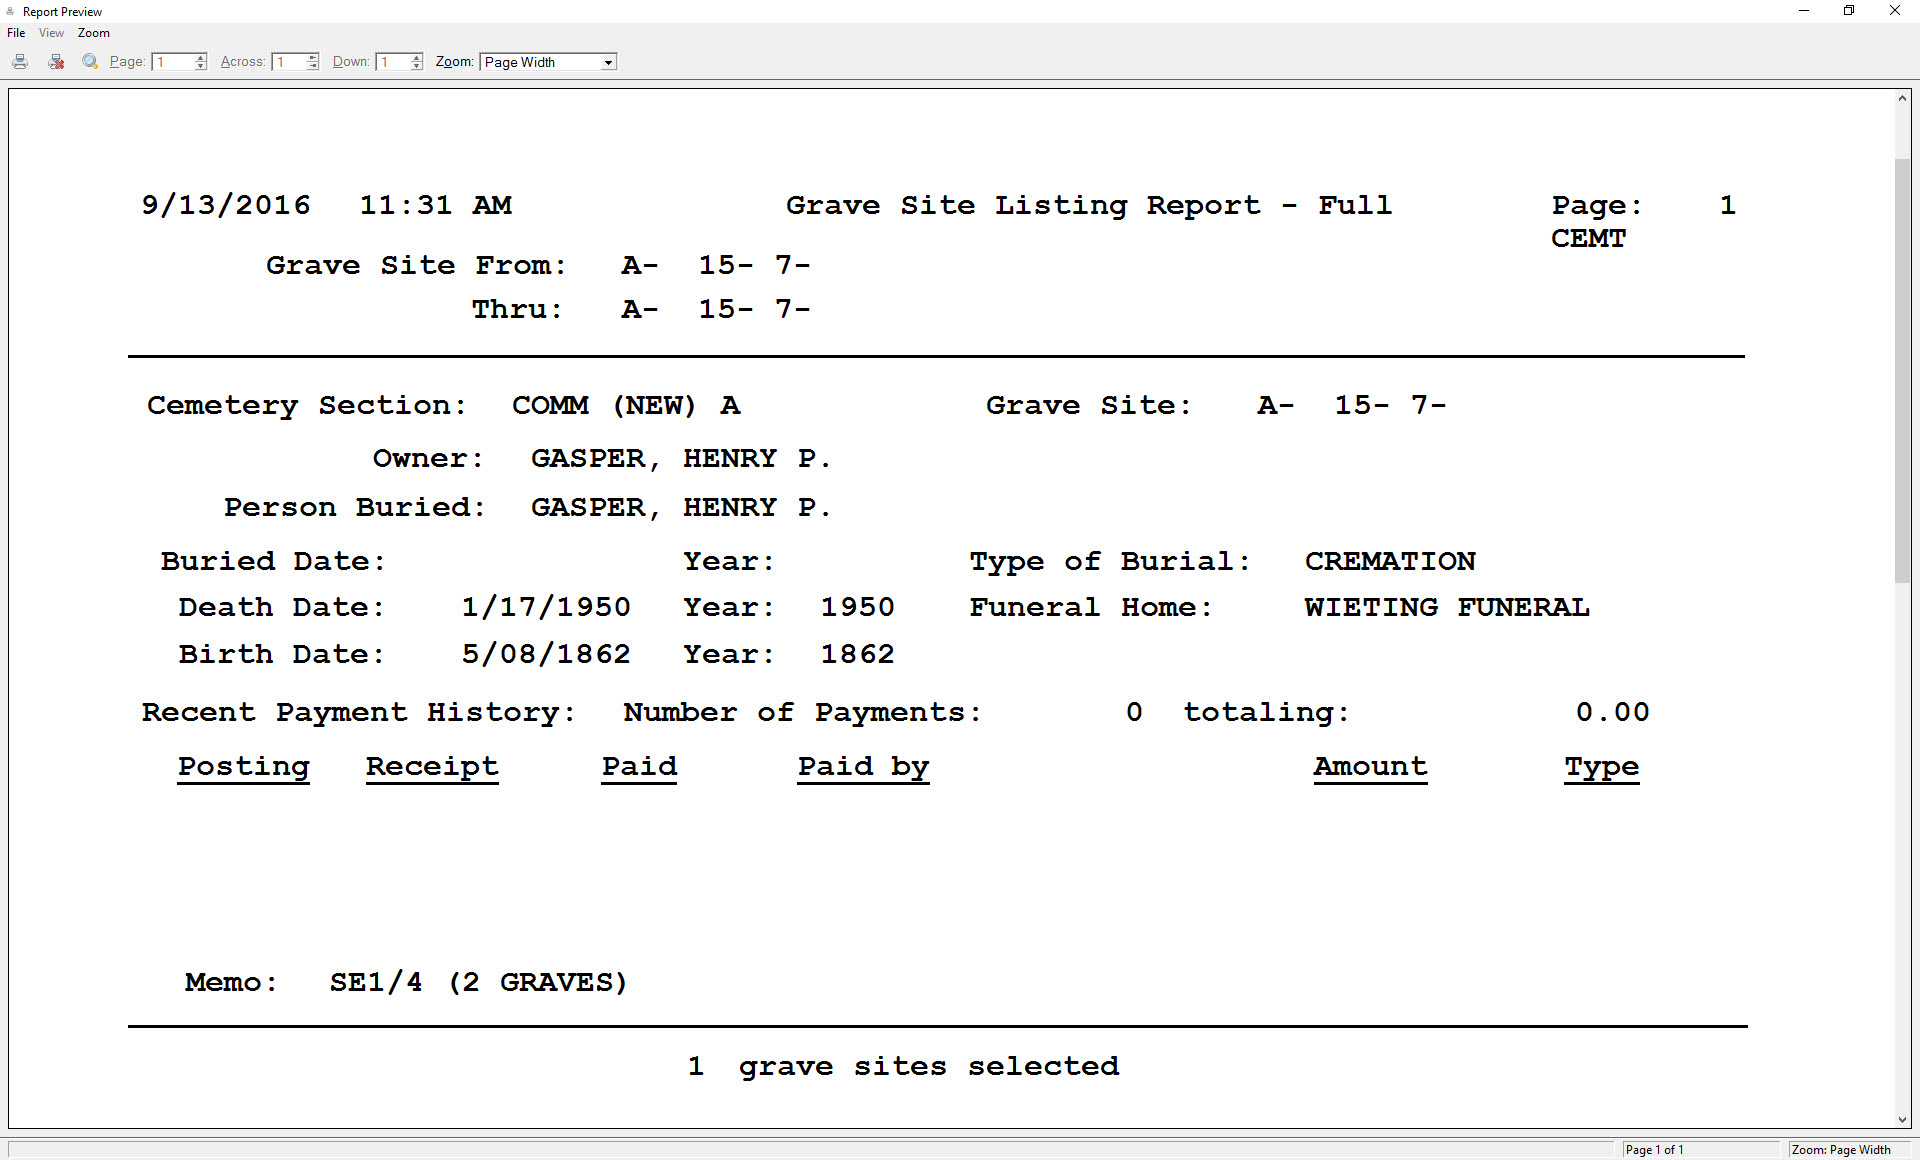Click the death year '1950'
The width and height of the screenshot is (1920, 1160).
858,607
